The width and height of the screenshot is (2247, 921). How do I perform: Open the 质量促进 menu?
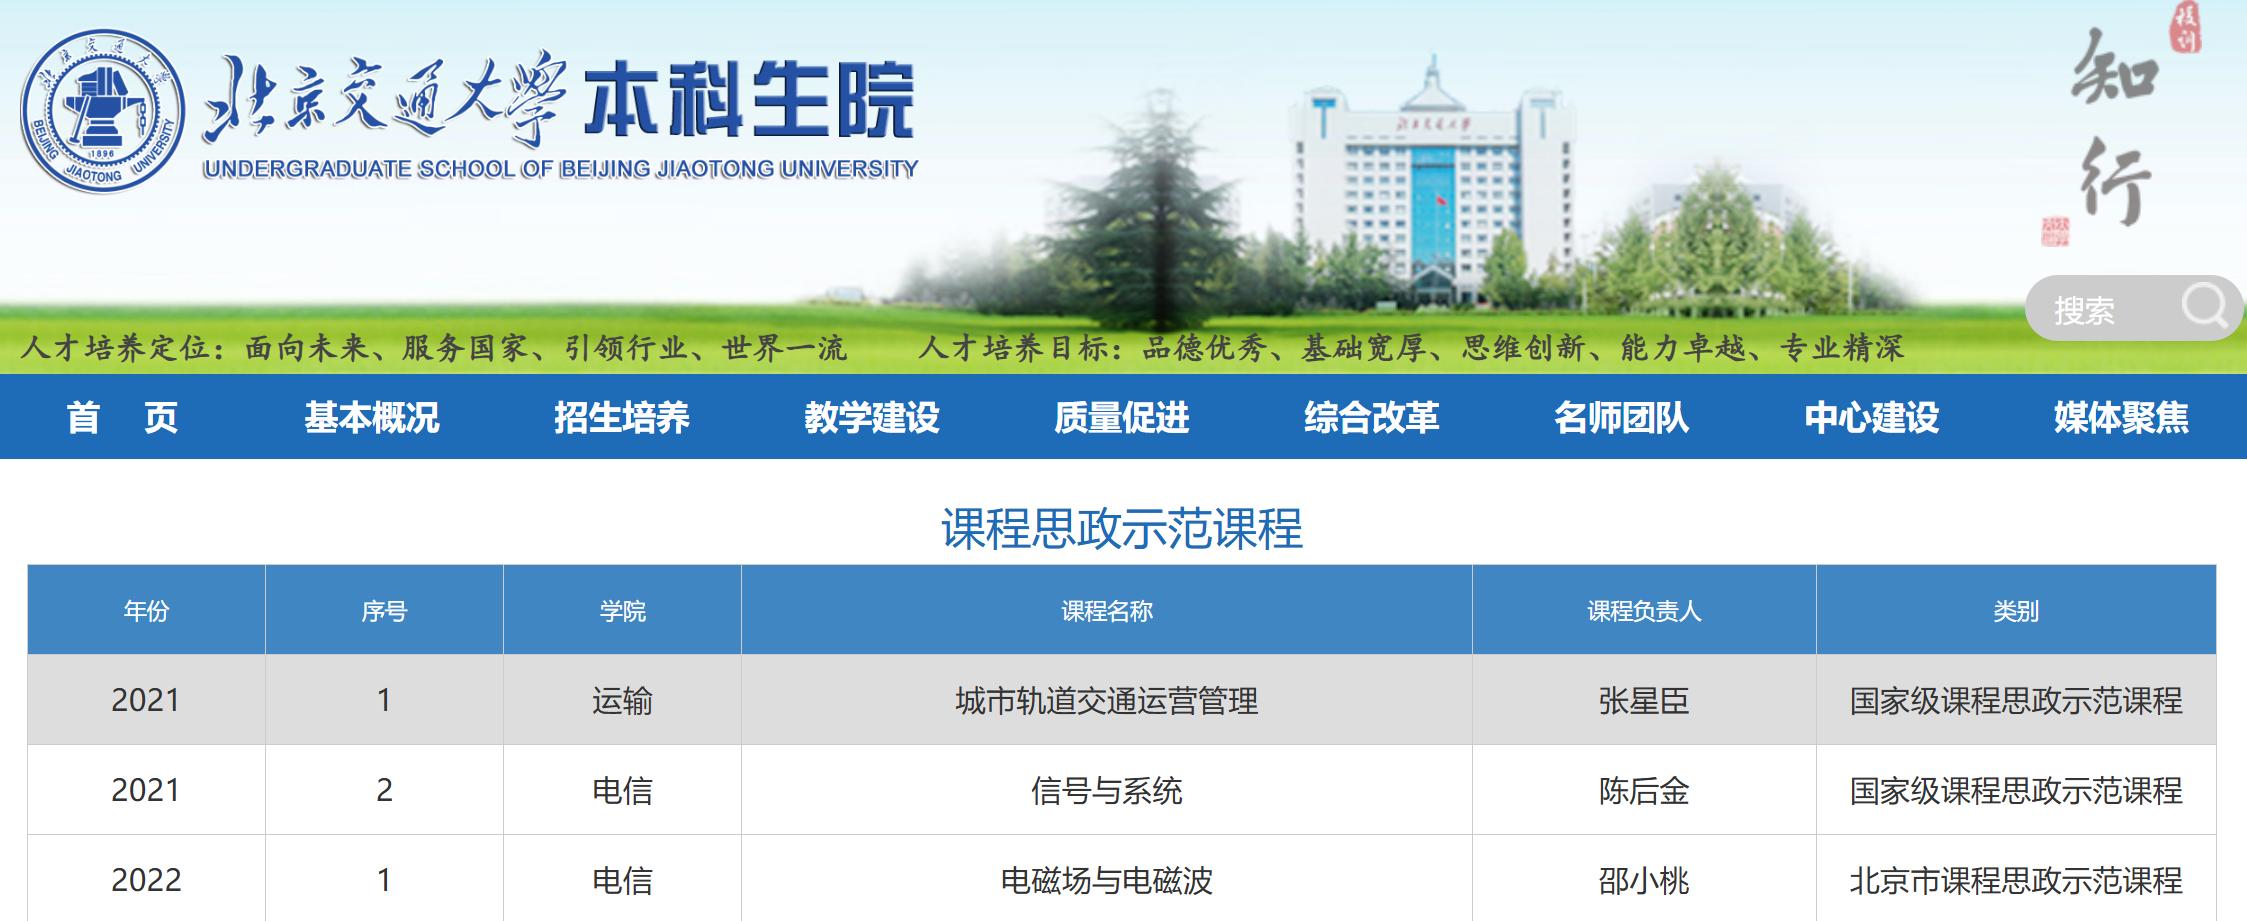pos(1122,417)
